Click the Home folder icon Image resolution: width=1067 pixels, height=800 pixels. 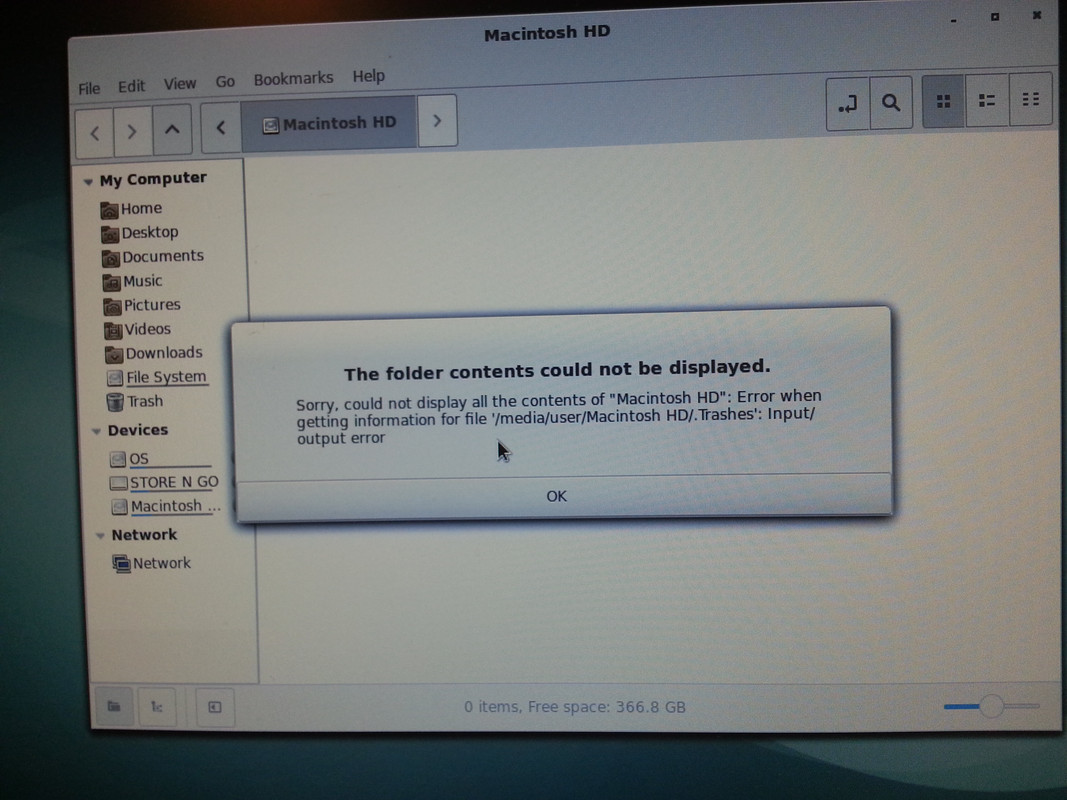tap(109, 210)
